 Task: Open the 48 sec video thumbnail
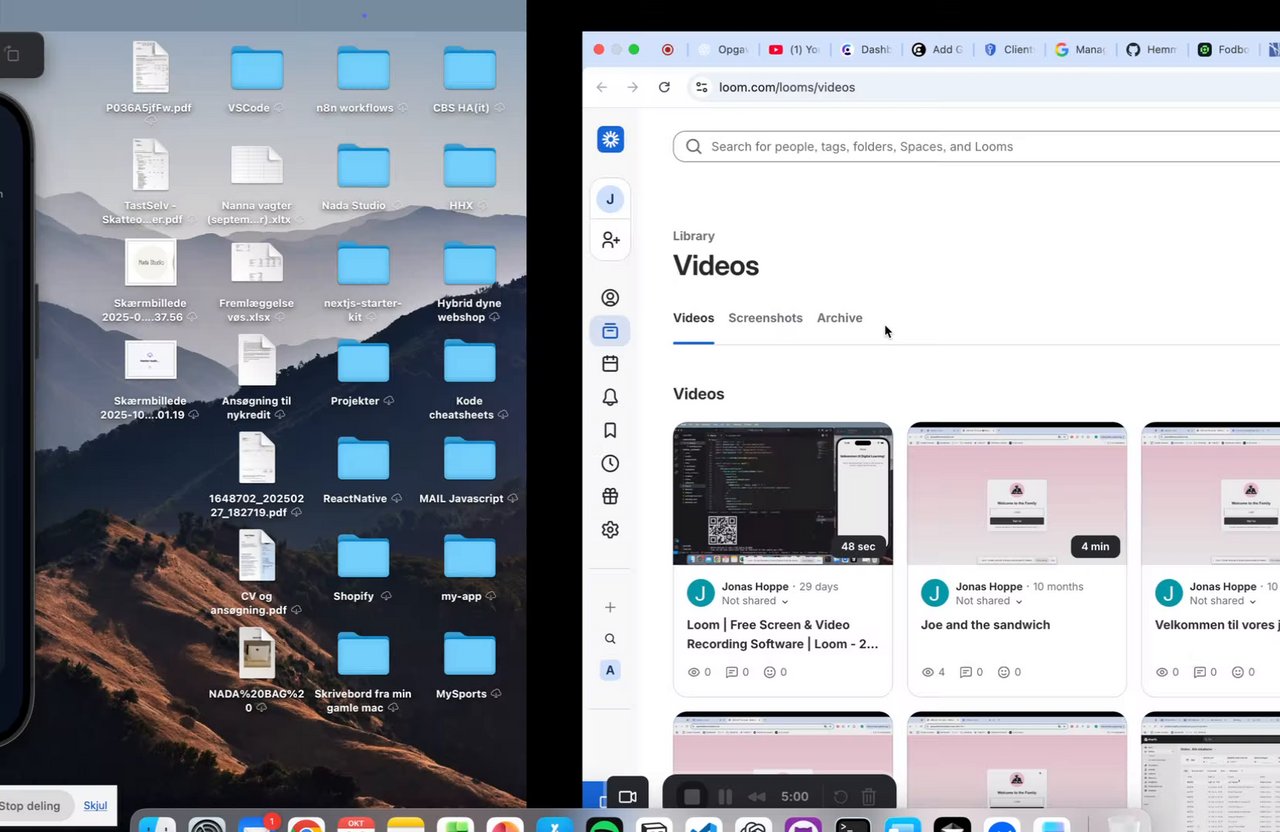[783, 494]
